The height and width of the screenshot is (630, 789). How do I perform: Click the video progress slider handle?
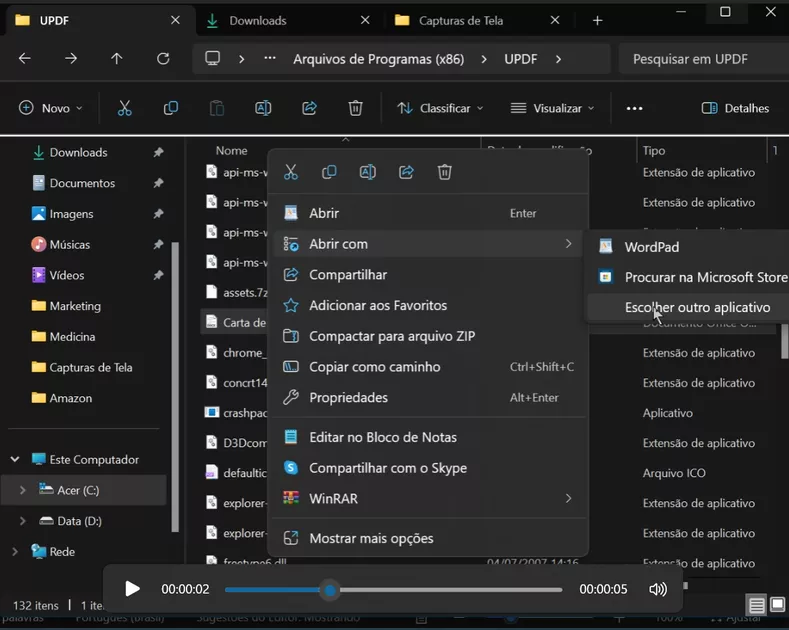(x=330, y=590)
